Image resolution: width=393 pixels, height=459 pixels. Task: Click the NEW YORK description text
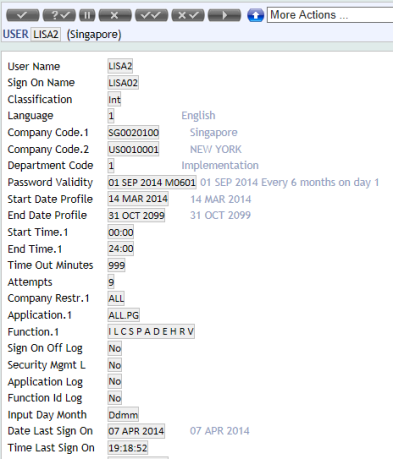pyautogui.click(x=216, y=149)
